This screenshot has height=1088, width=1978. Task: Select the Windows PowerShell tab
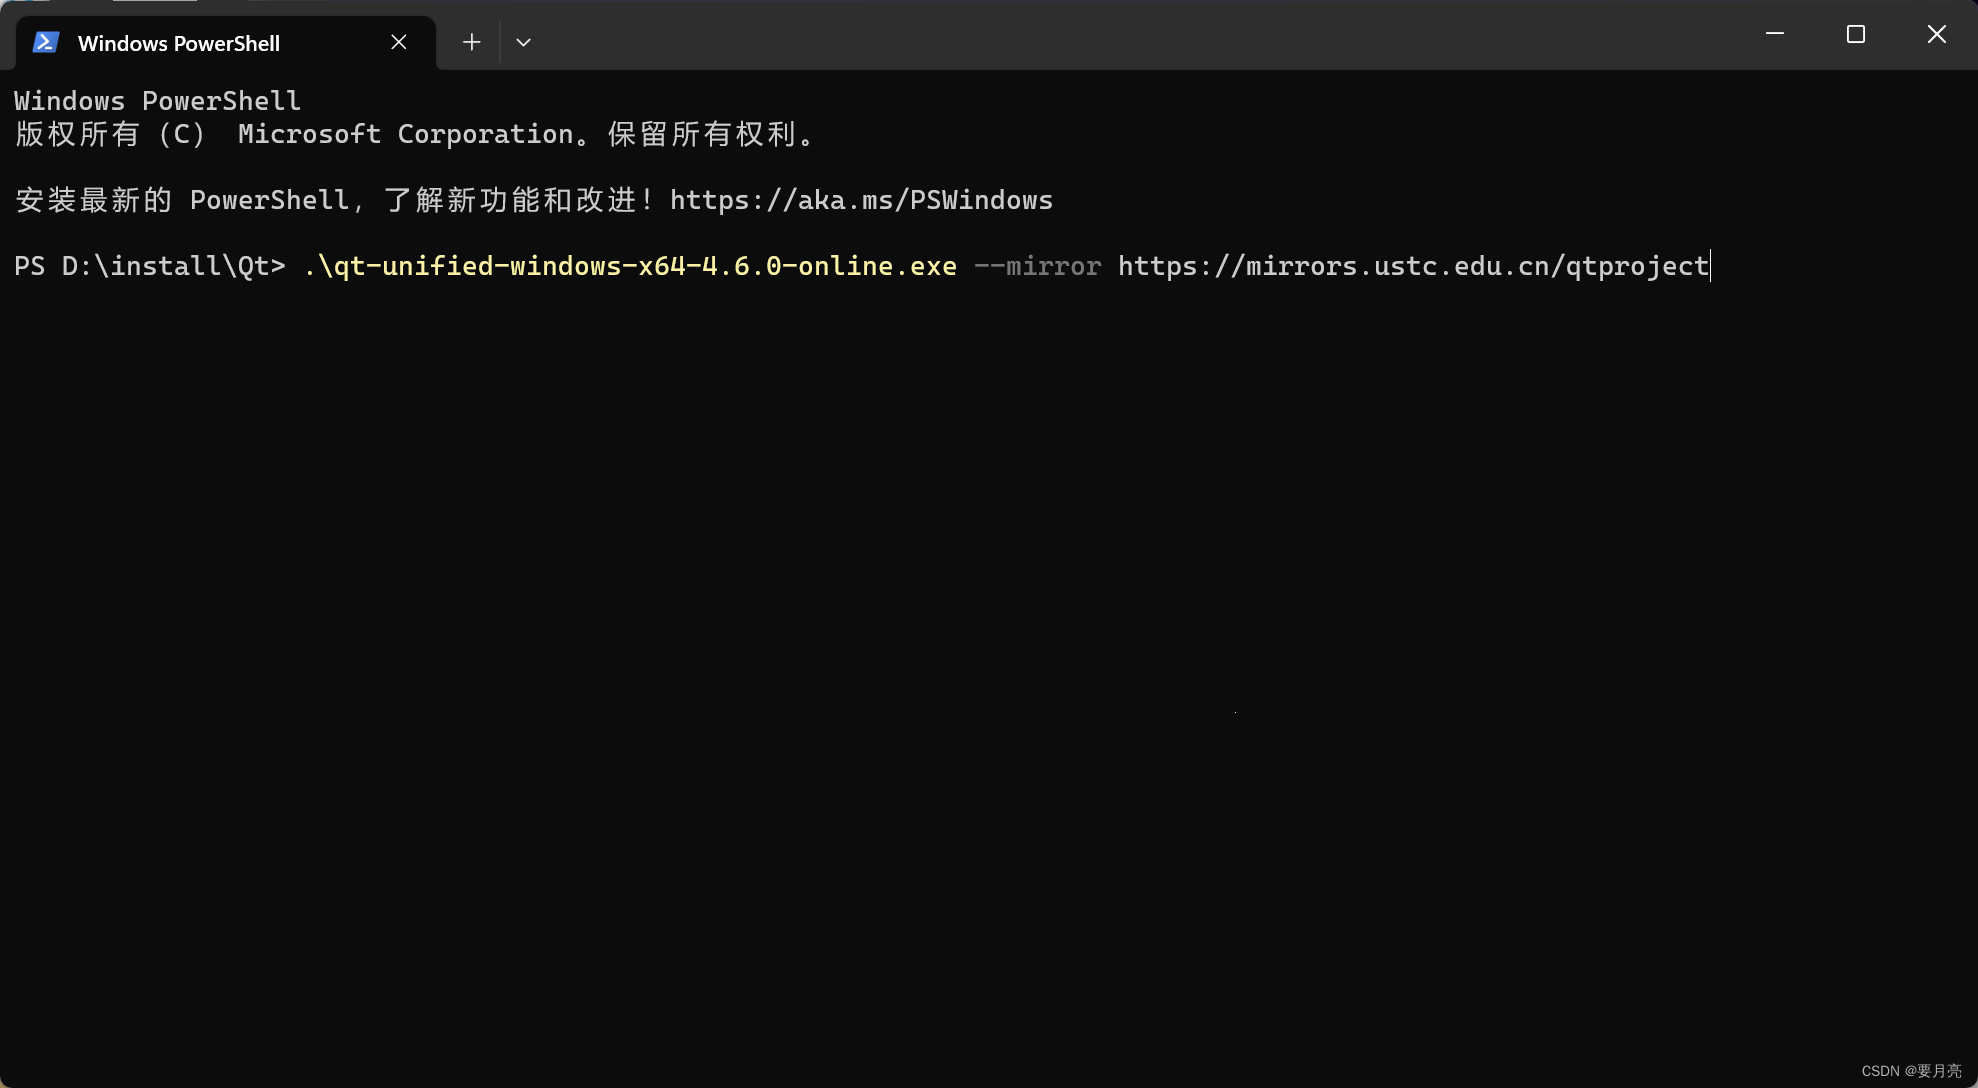point(225,43)
